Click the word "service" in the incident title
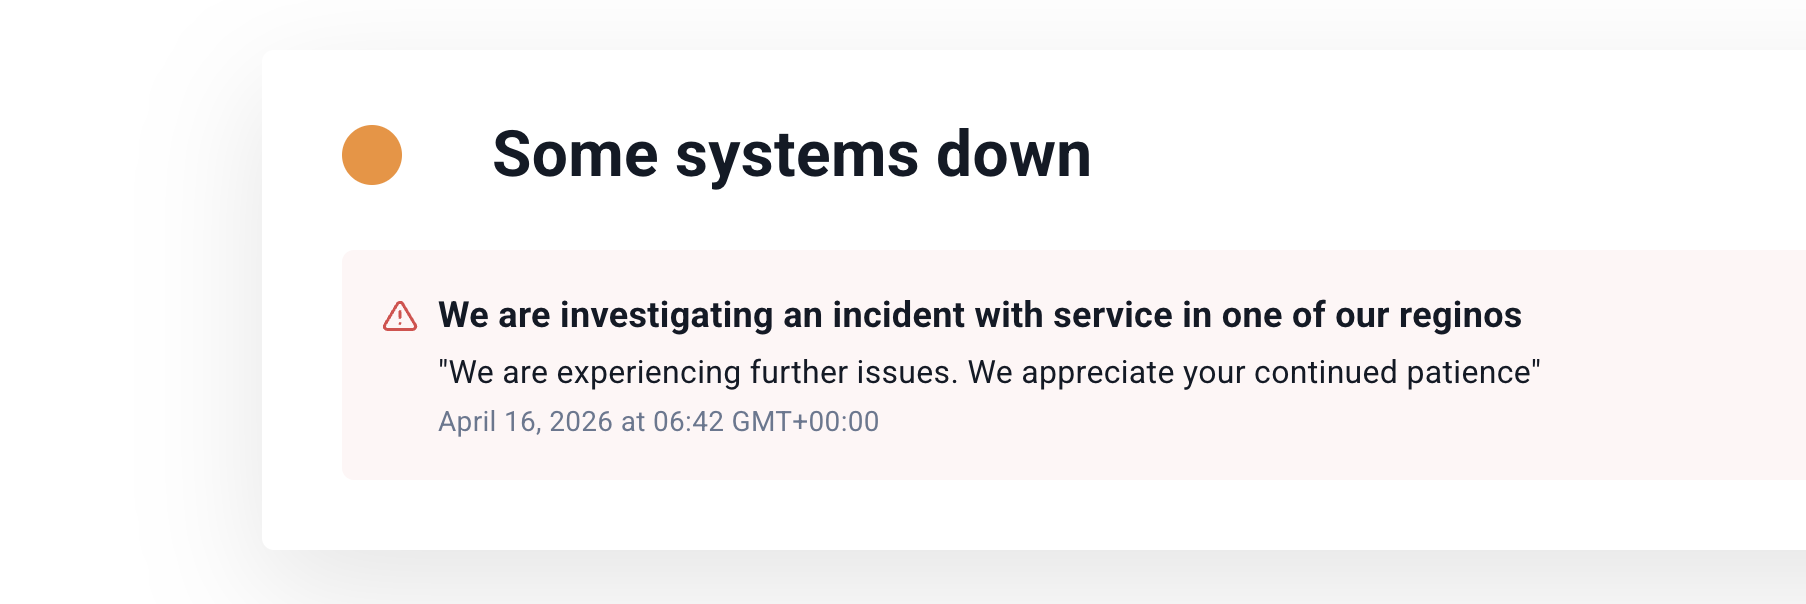1806x604 pixels. (x=1112, y=315)
